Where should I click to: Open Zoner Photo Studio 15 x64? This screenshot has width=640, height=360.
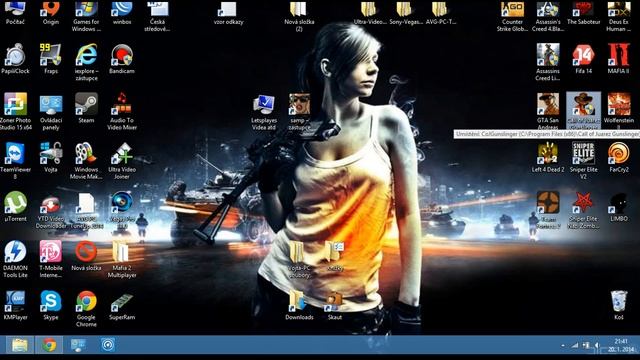point(16,111)
